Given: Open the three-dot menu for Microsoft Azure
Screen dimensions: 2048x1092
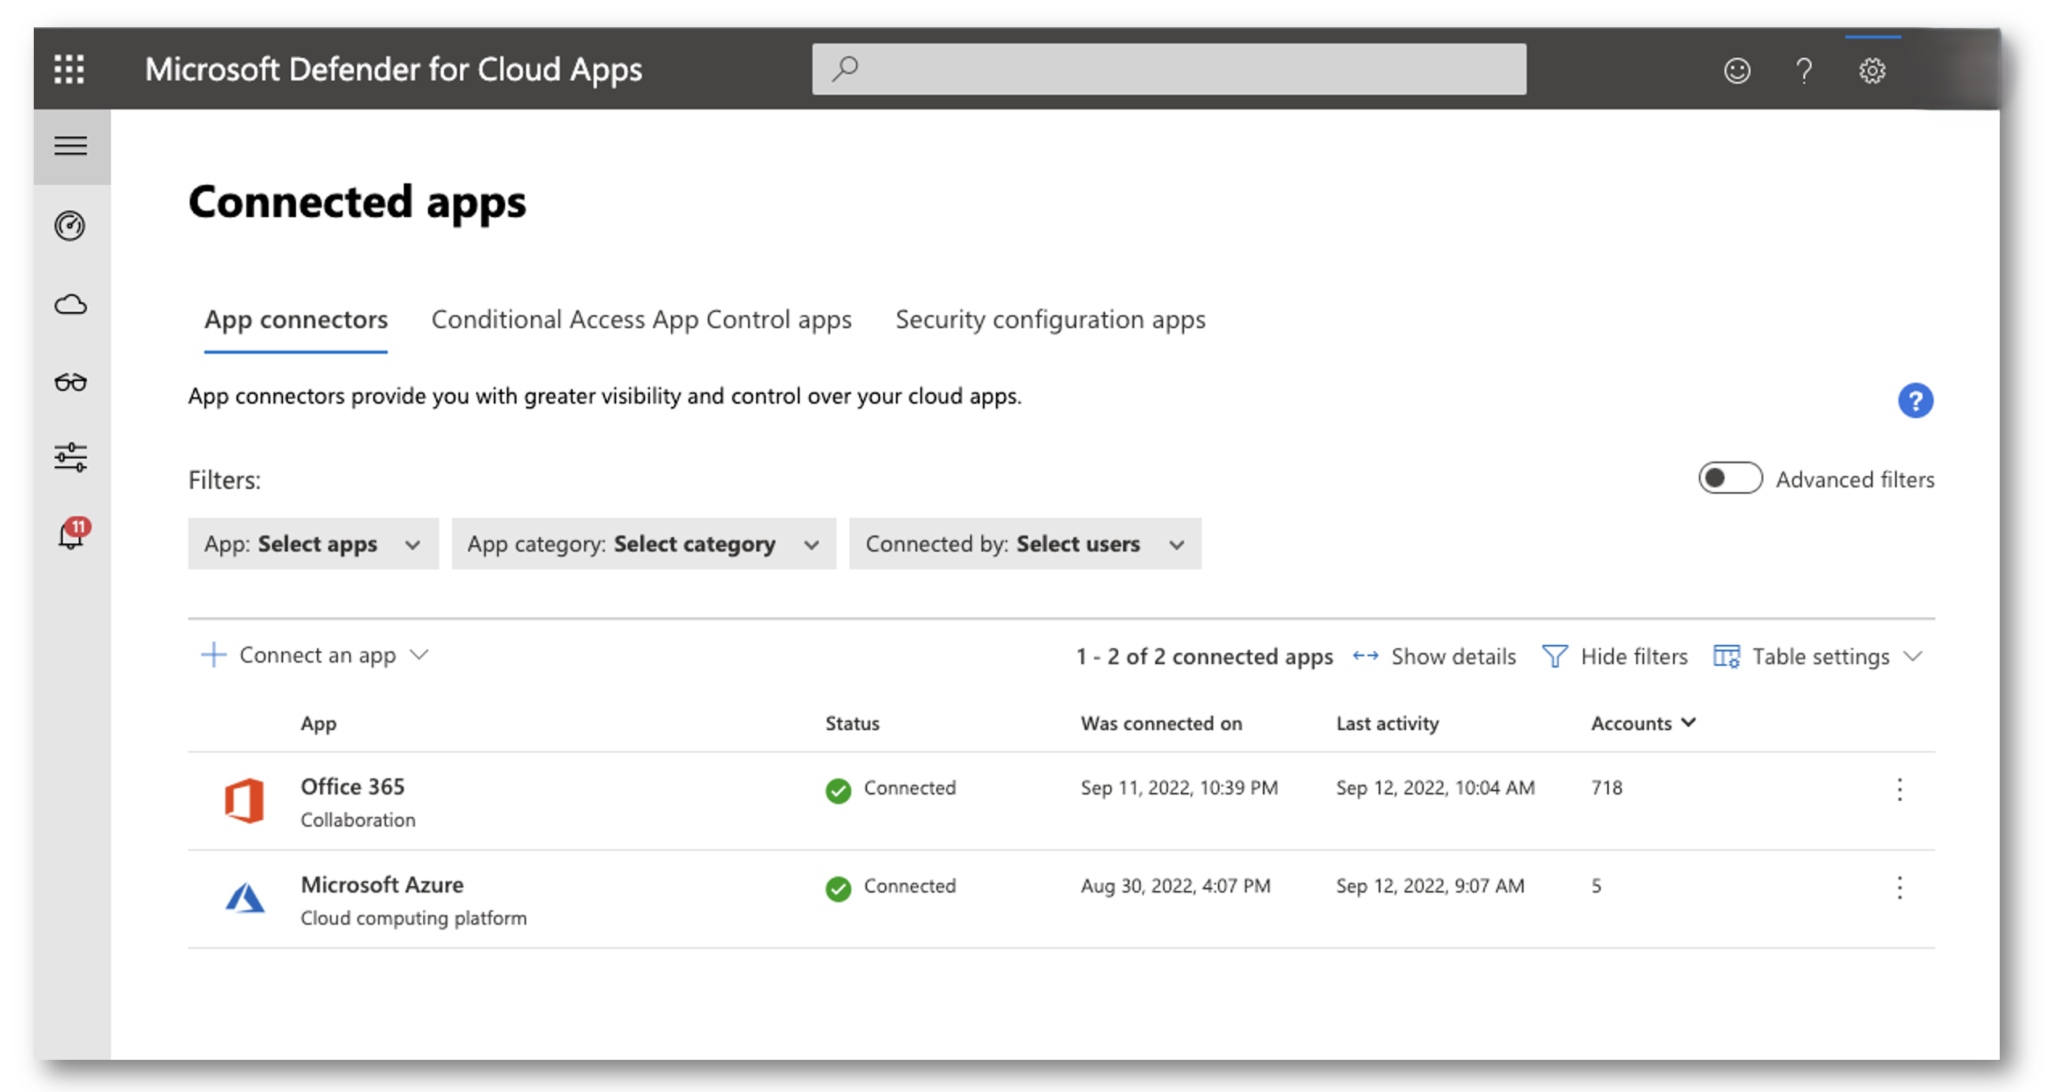Looking at the screenshot, I should pyautogui.click(x=1899, y=887).
